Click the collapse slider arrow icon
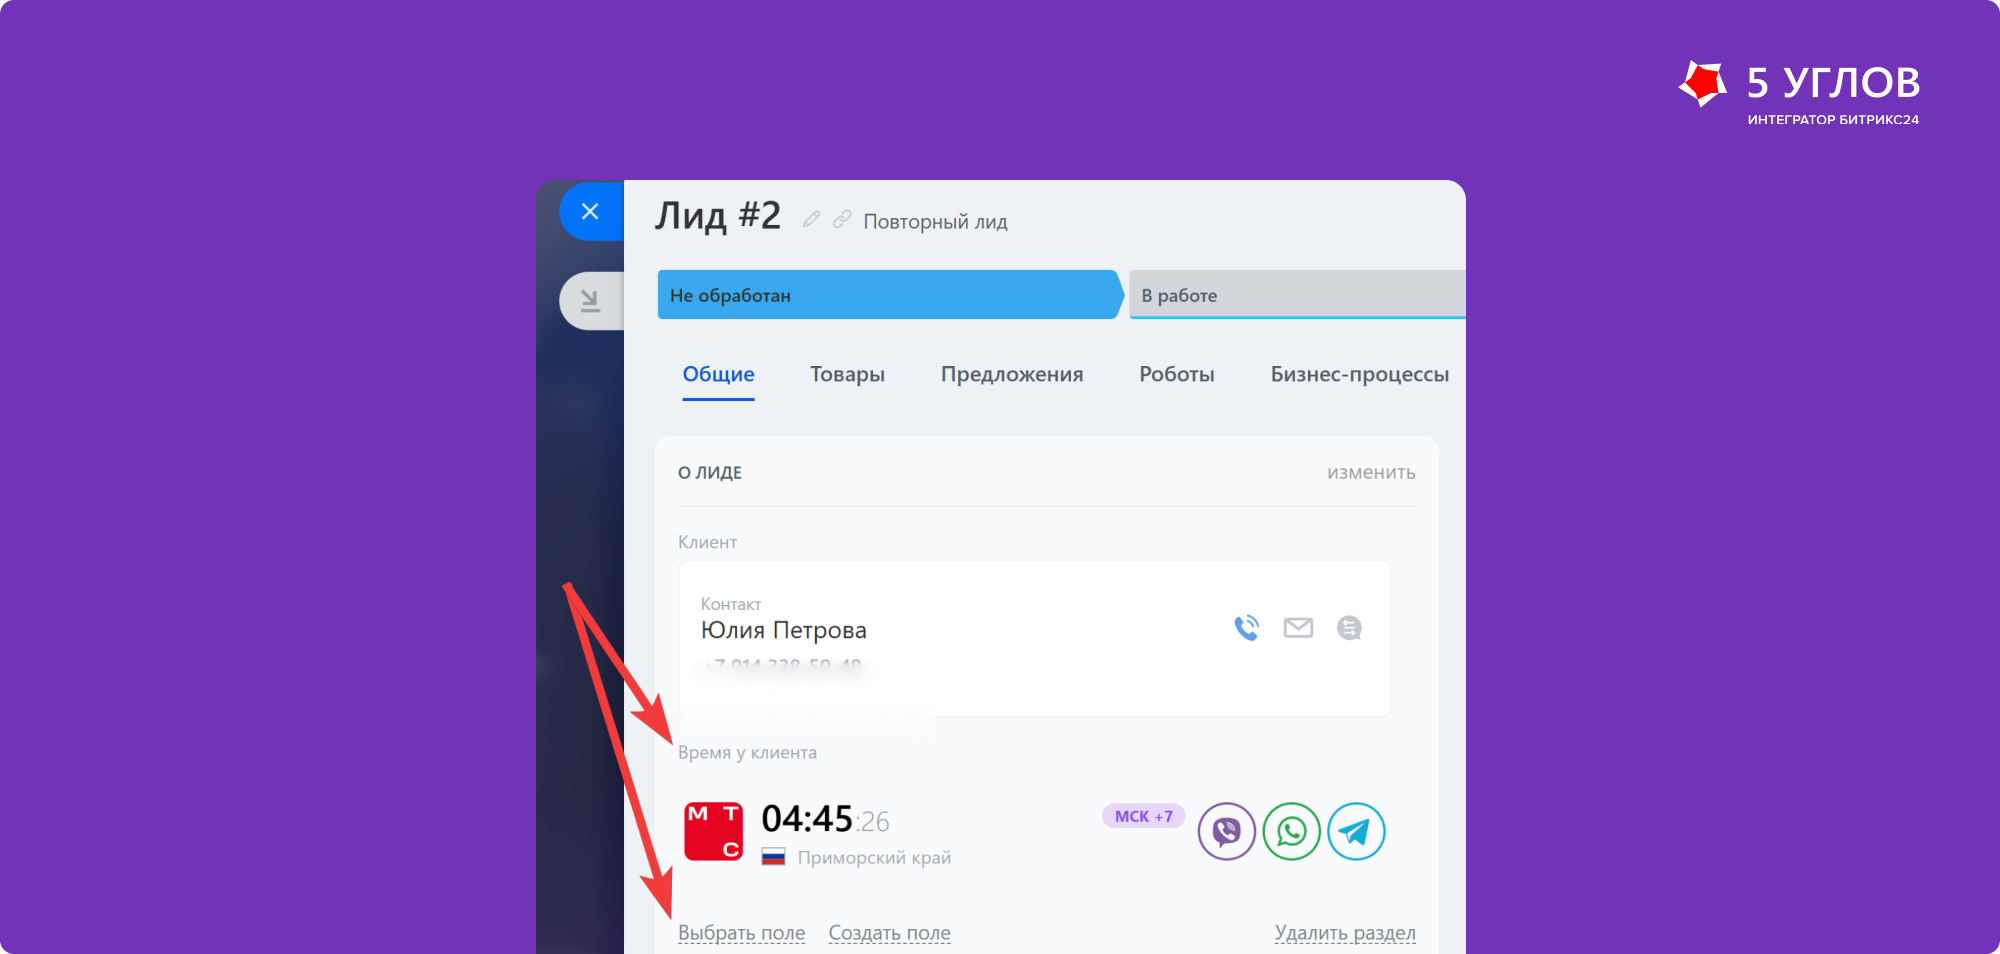The image size is (2000, 954). tap(591, 300)
